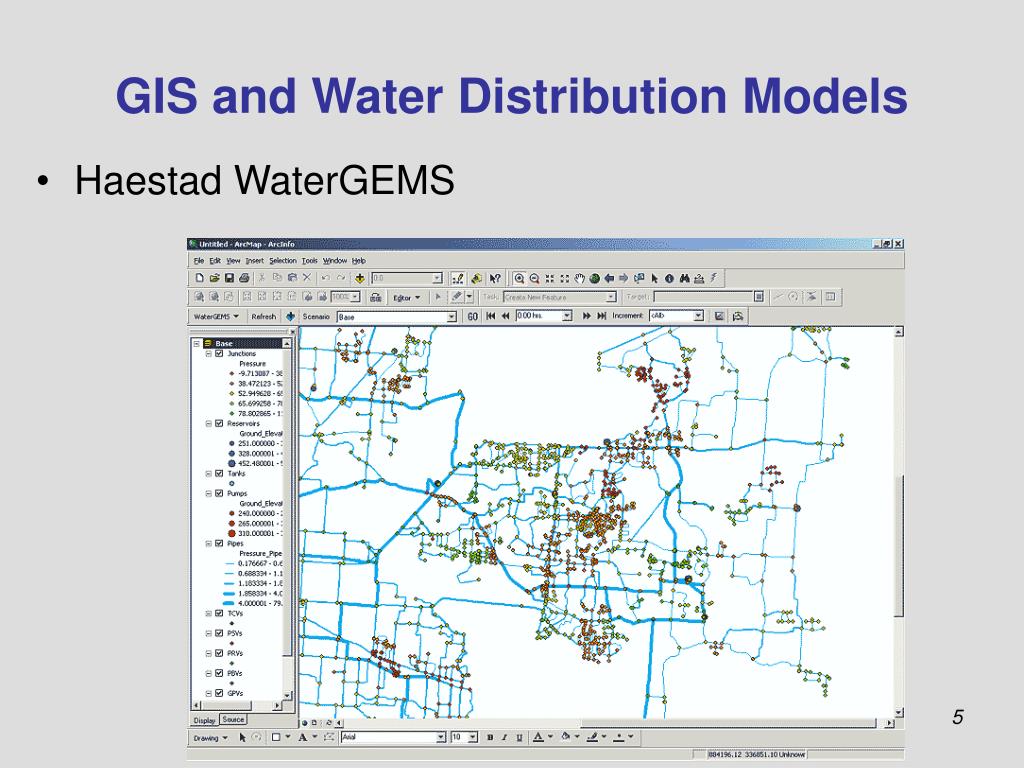The image size is (1024, 768).
Task: Go to next extent arrow
Action: point(624,279)
